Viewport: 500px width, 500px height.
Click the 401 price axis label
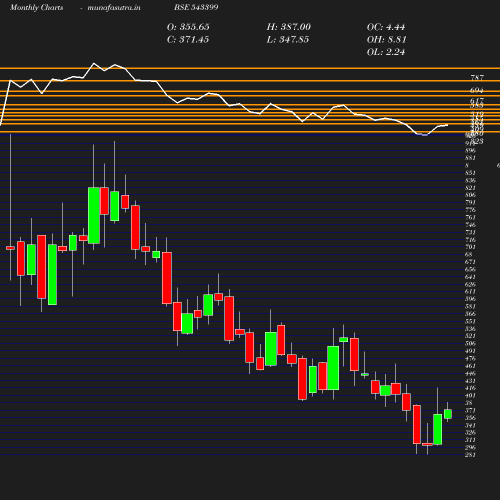point(470,396)
